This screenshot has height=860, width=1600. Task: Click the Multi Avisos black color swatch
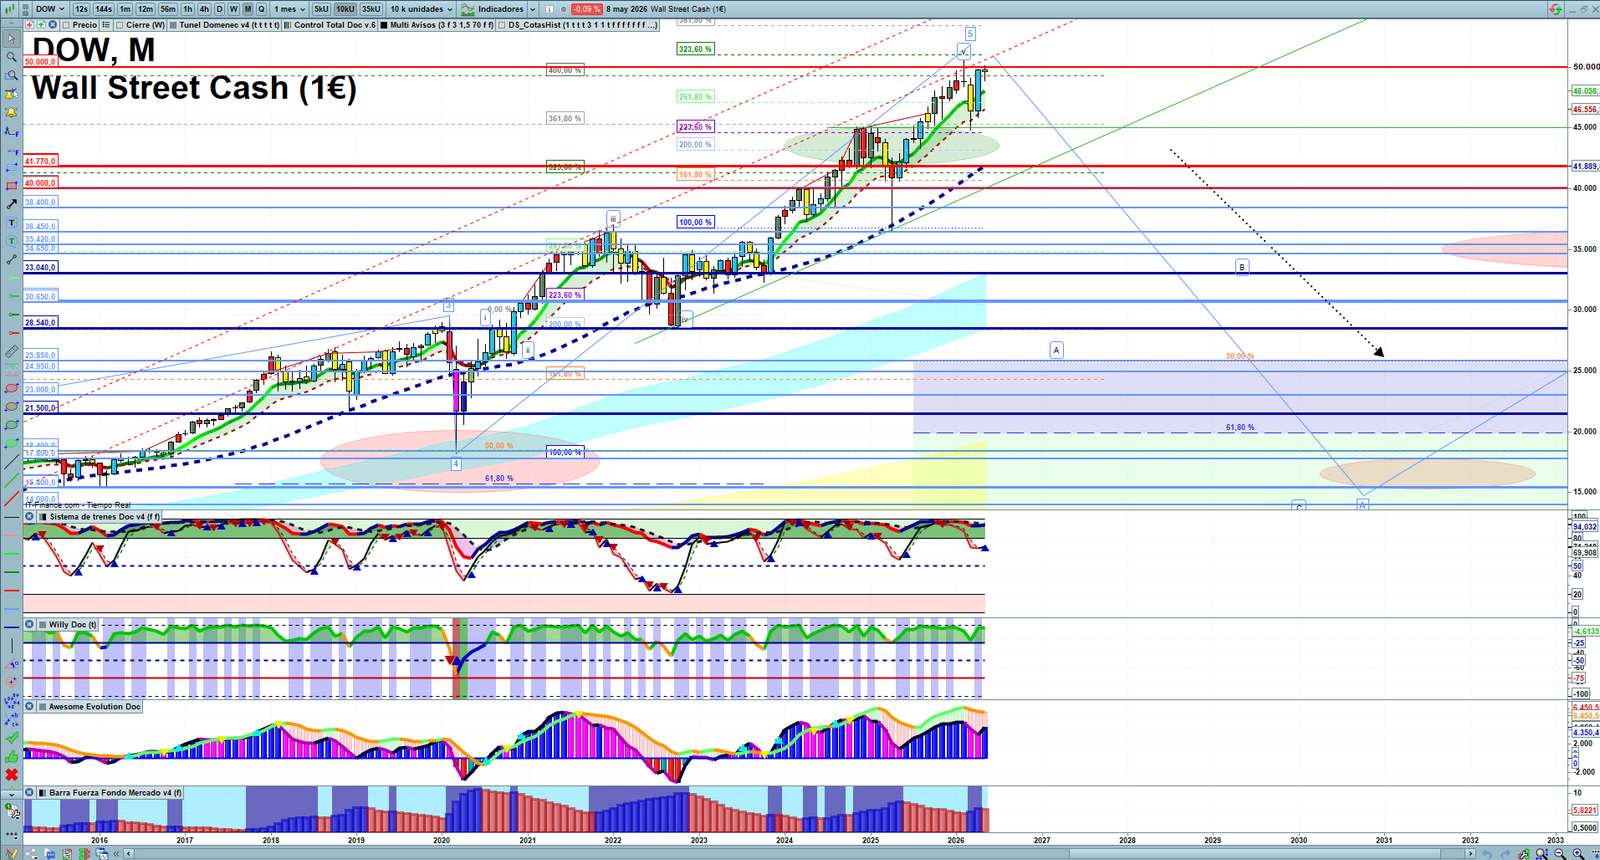(x=384, y=25)
